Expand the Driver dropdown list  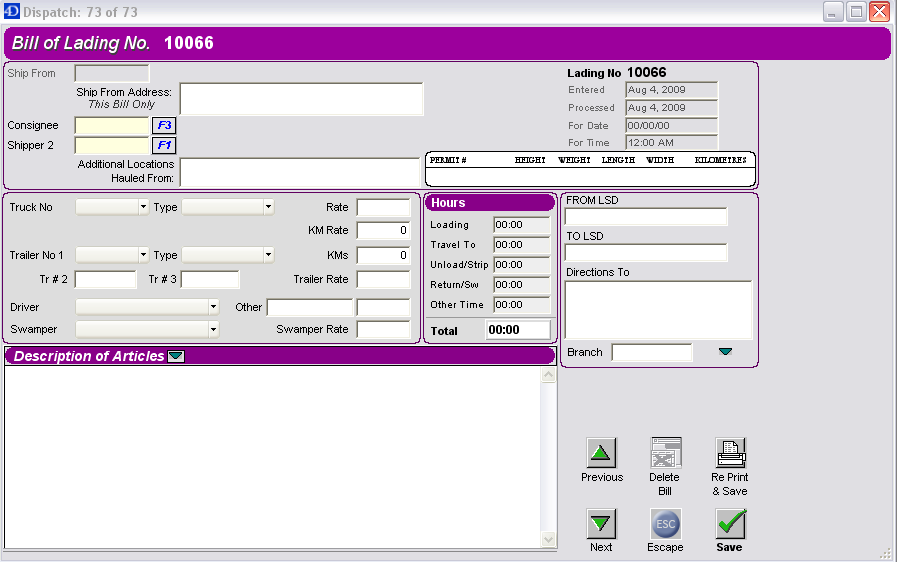[213, 307]
